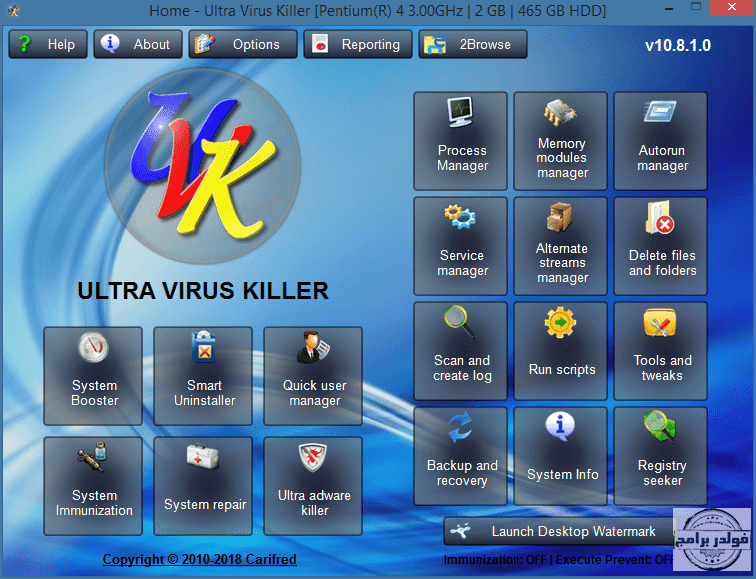
Task: Open Tools and tweaks
Action: click(x=661, y=351)
